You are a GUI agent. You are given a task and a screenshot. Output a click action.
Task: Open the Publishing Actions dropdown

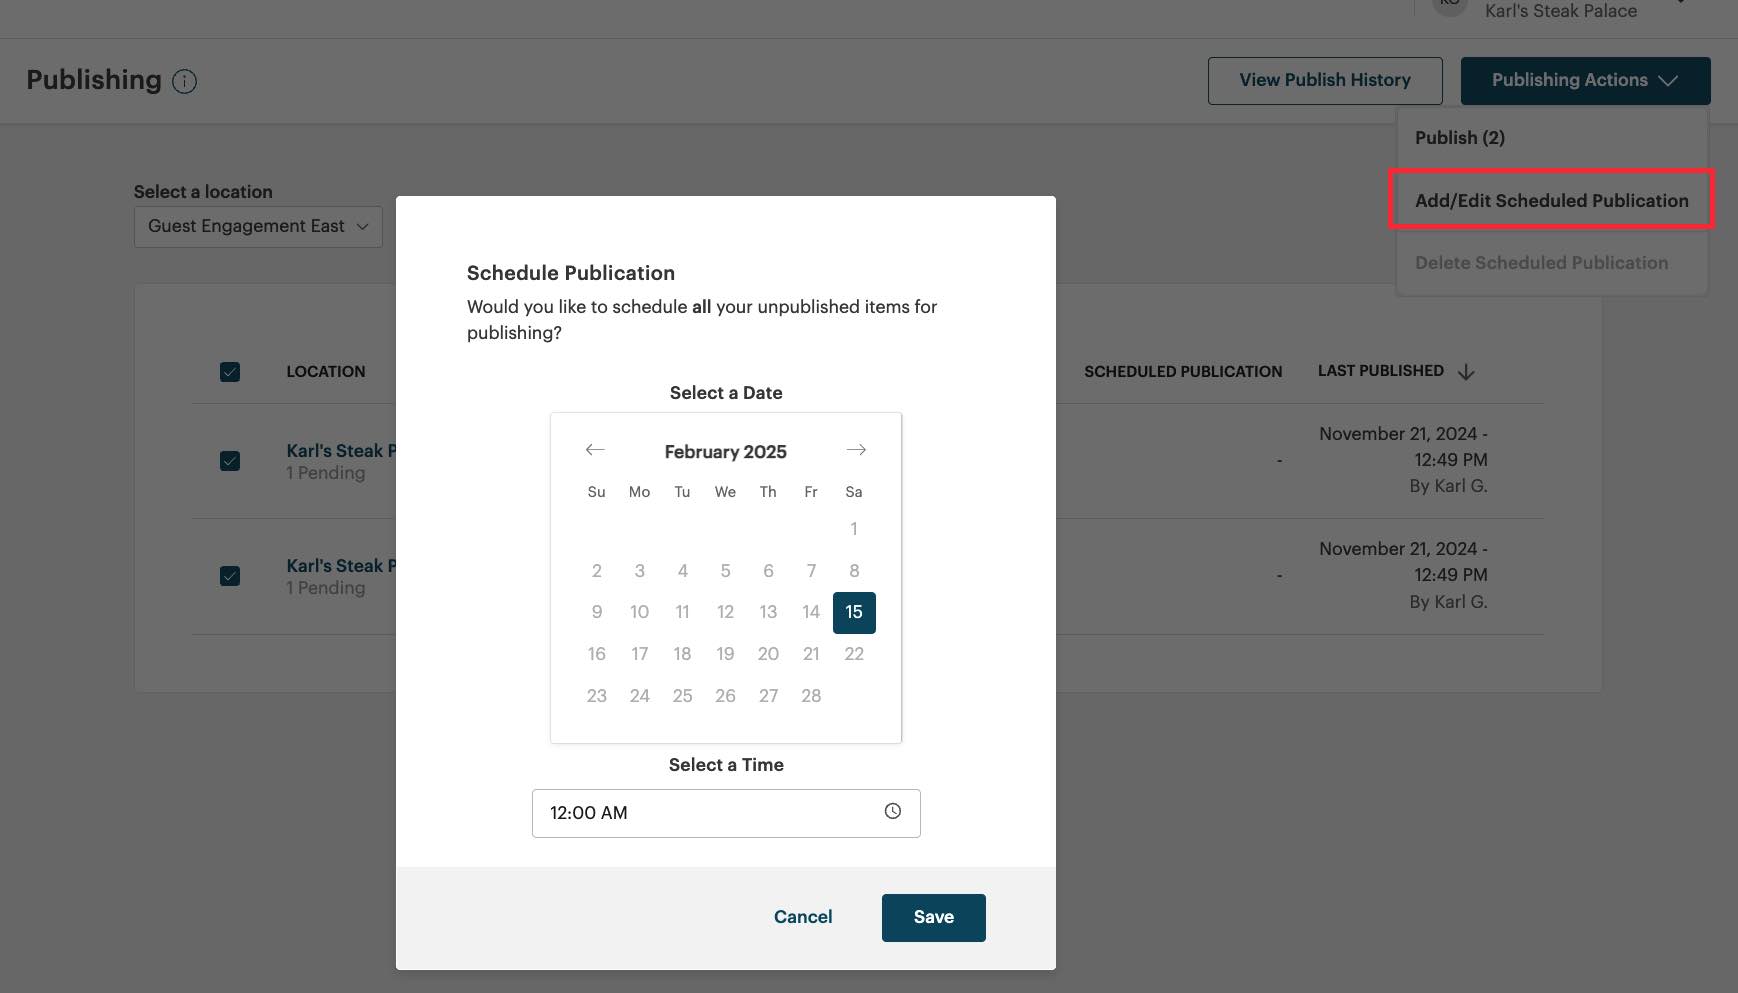(x=1585, y=80)
